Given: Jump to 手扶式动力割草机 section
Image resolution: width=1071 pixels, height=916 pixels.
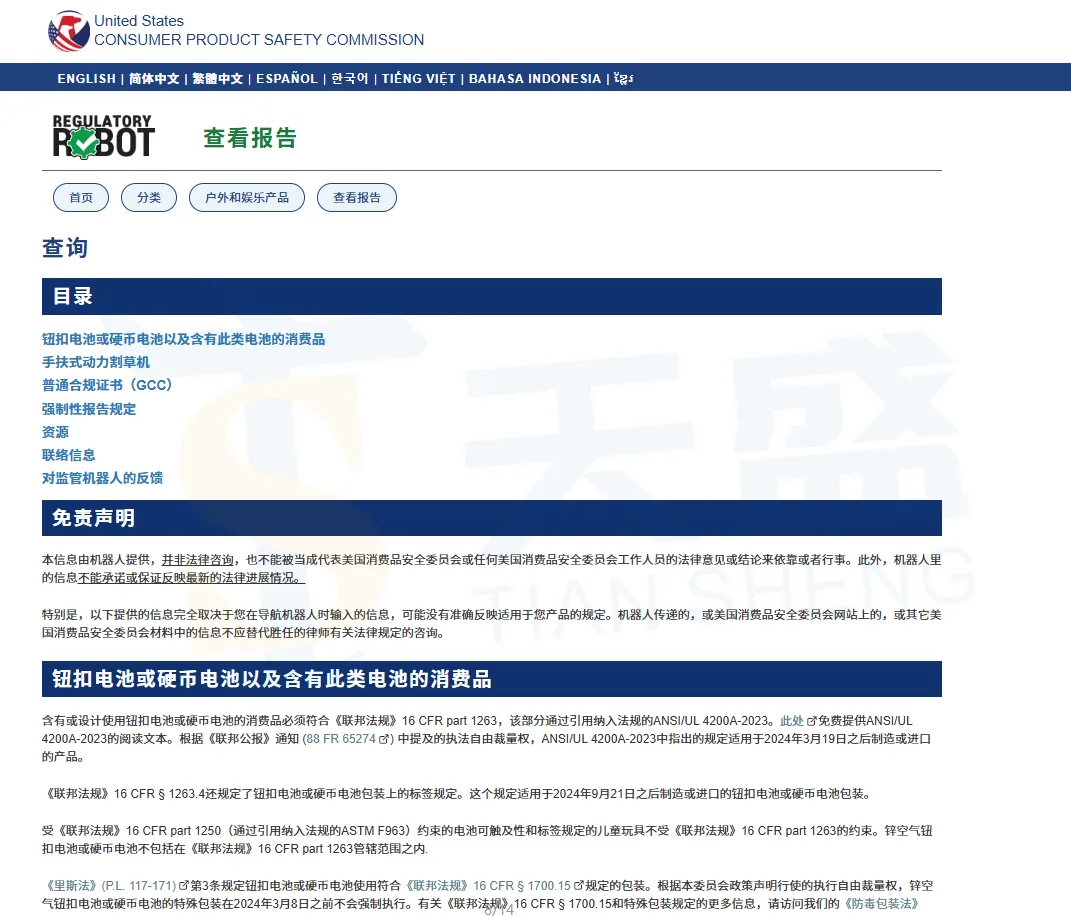Looking at the screenshot, I should [96, 362].
